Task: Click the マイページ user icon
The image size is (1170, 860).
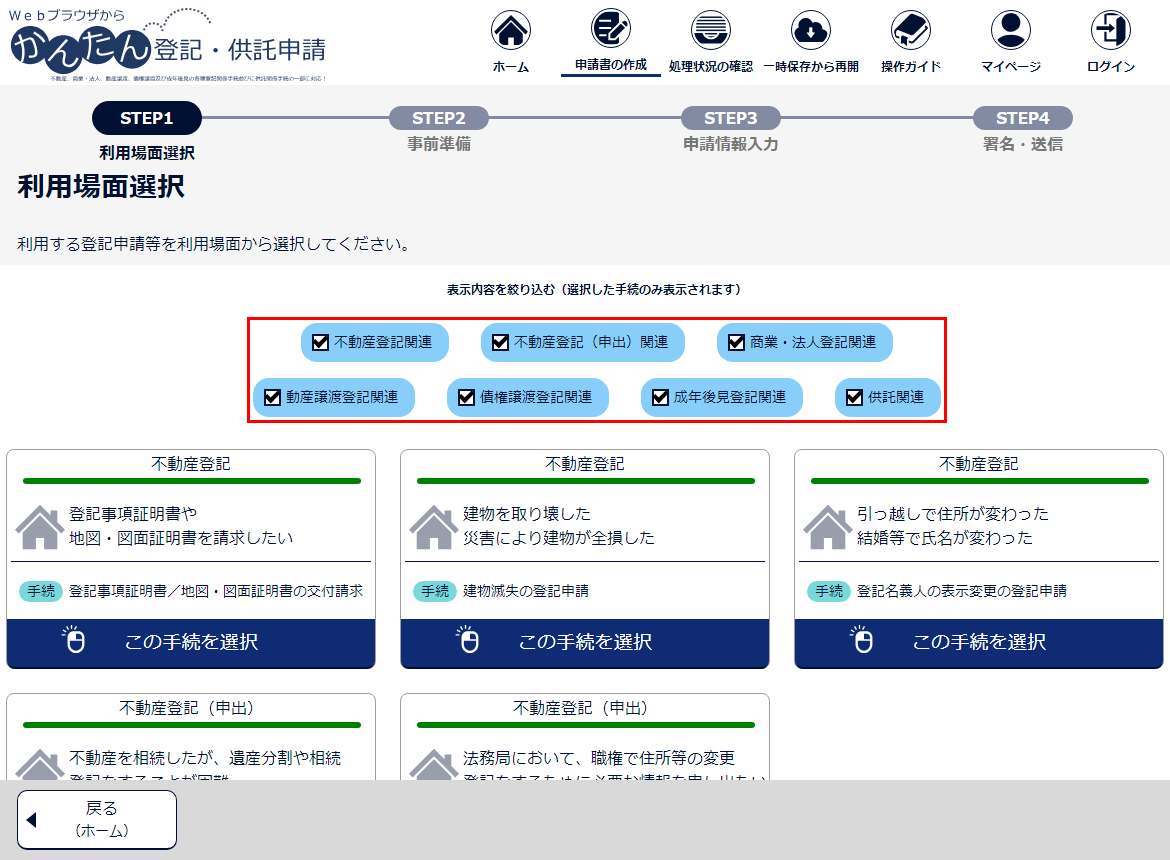Action: tap(1011, 31)
